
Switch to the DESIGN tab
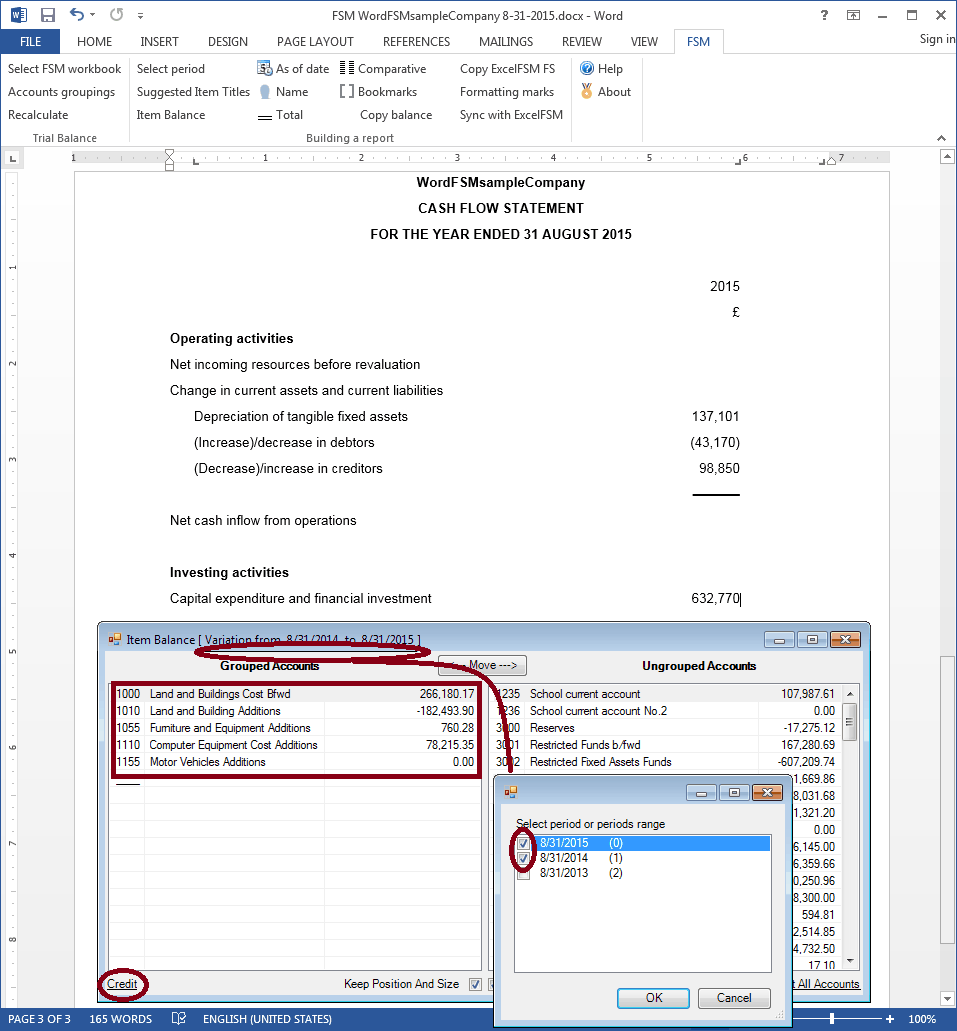point(228,41)
